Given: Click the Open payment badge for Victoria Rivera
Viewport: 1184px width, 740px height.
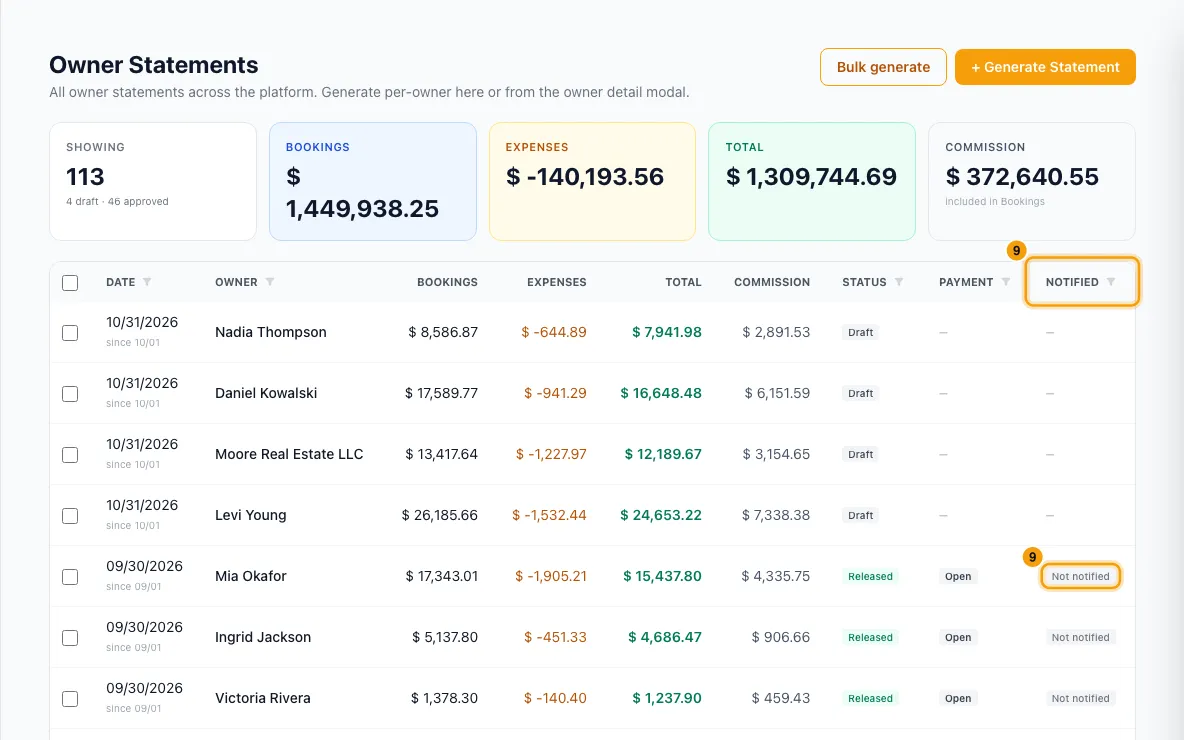Looking at the screenshot, I should click(x=958, y=698).
